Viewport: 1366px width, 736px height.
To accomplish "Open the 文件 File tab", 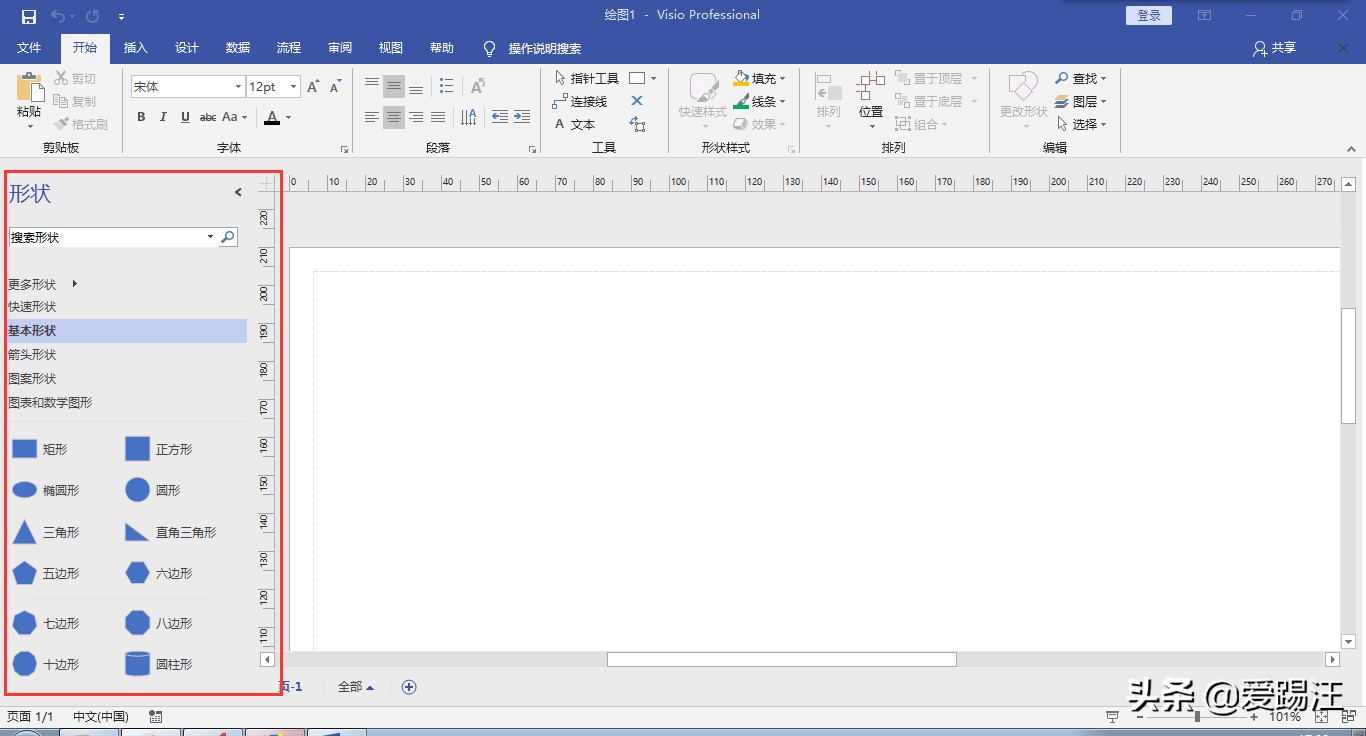I will pos(29,48).
